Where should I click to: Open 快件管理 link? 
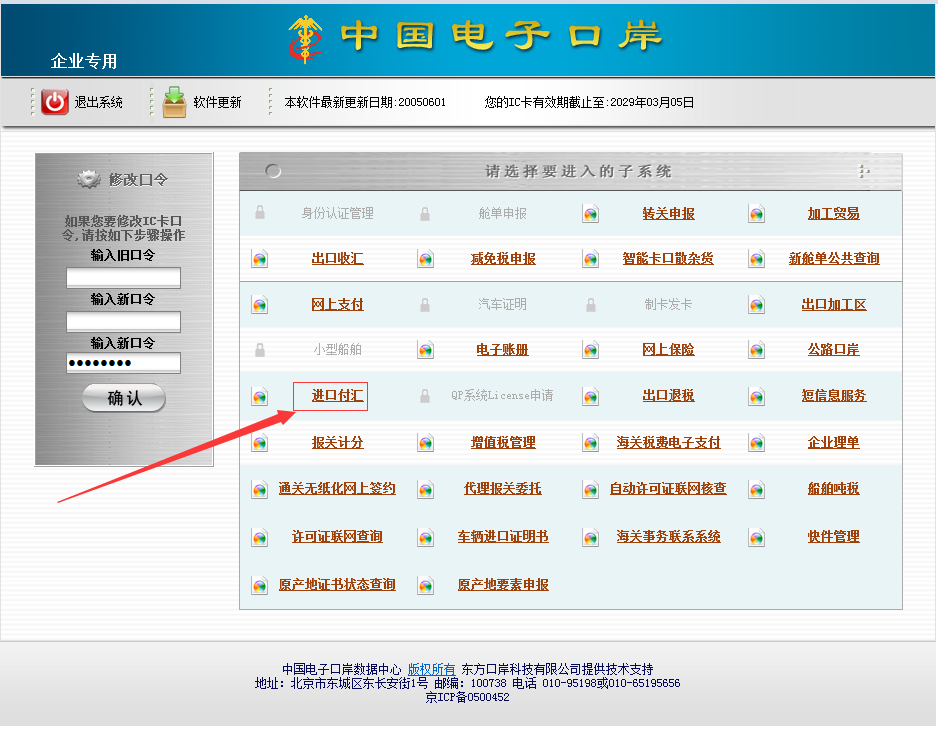(x=833, y=537)
